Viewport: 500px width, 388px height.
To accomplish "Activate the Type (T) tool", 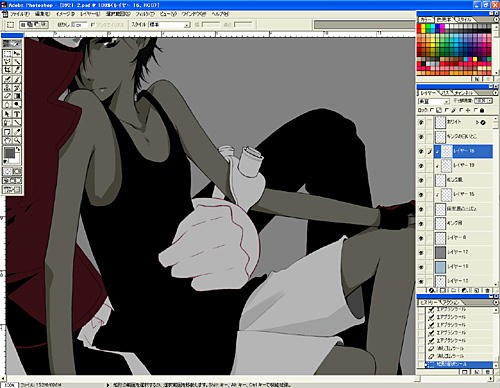I will [x=17, y=114].
